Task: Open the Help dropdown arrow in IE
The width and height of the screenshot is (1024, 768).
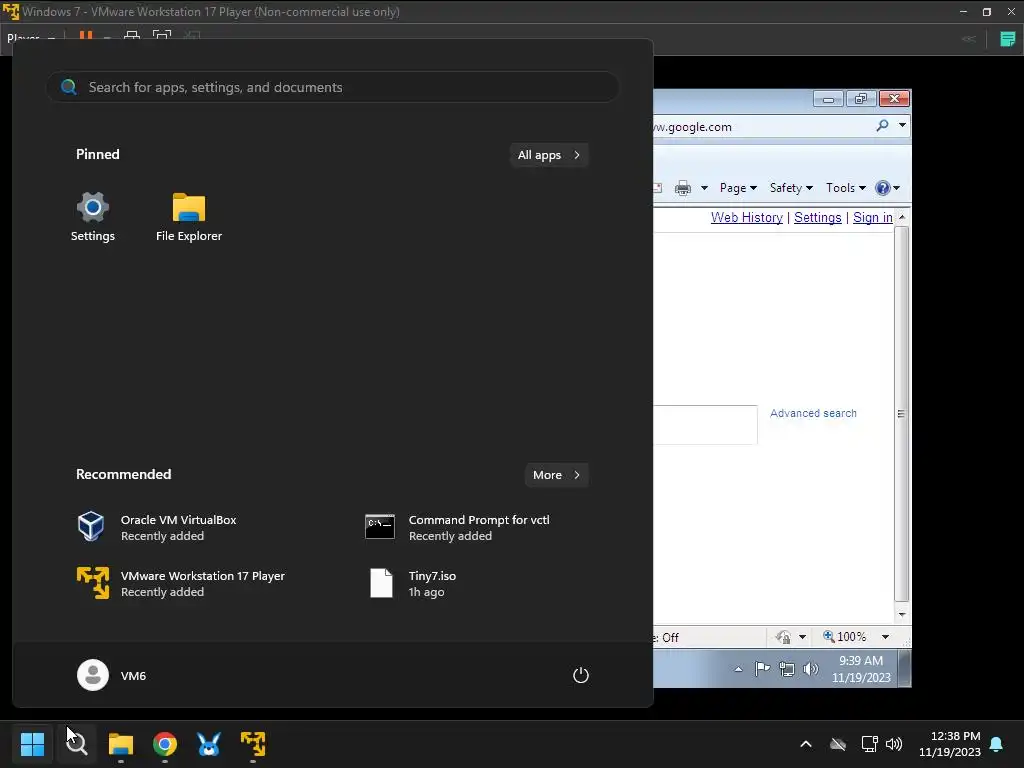Action: pyautogui.click(x=897, y=188)
